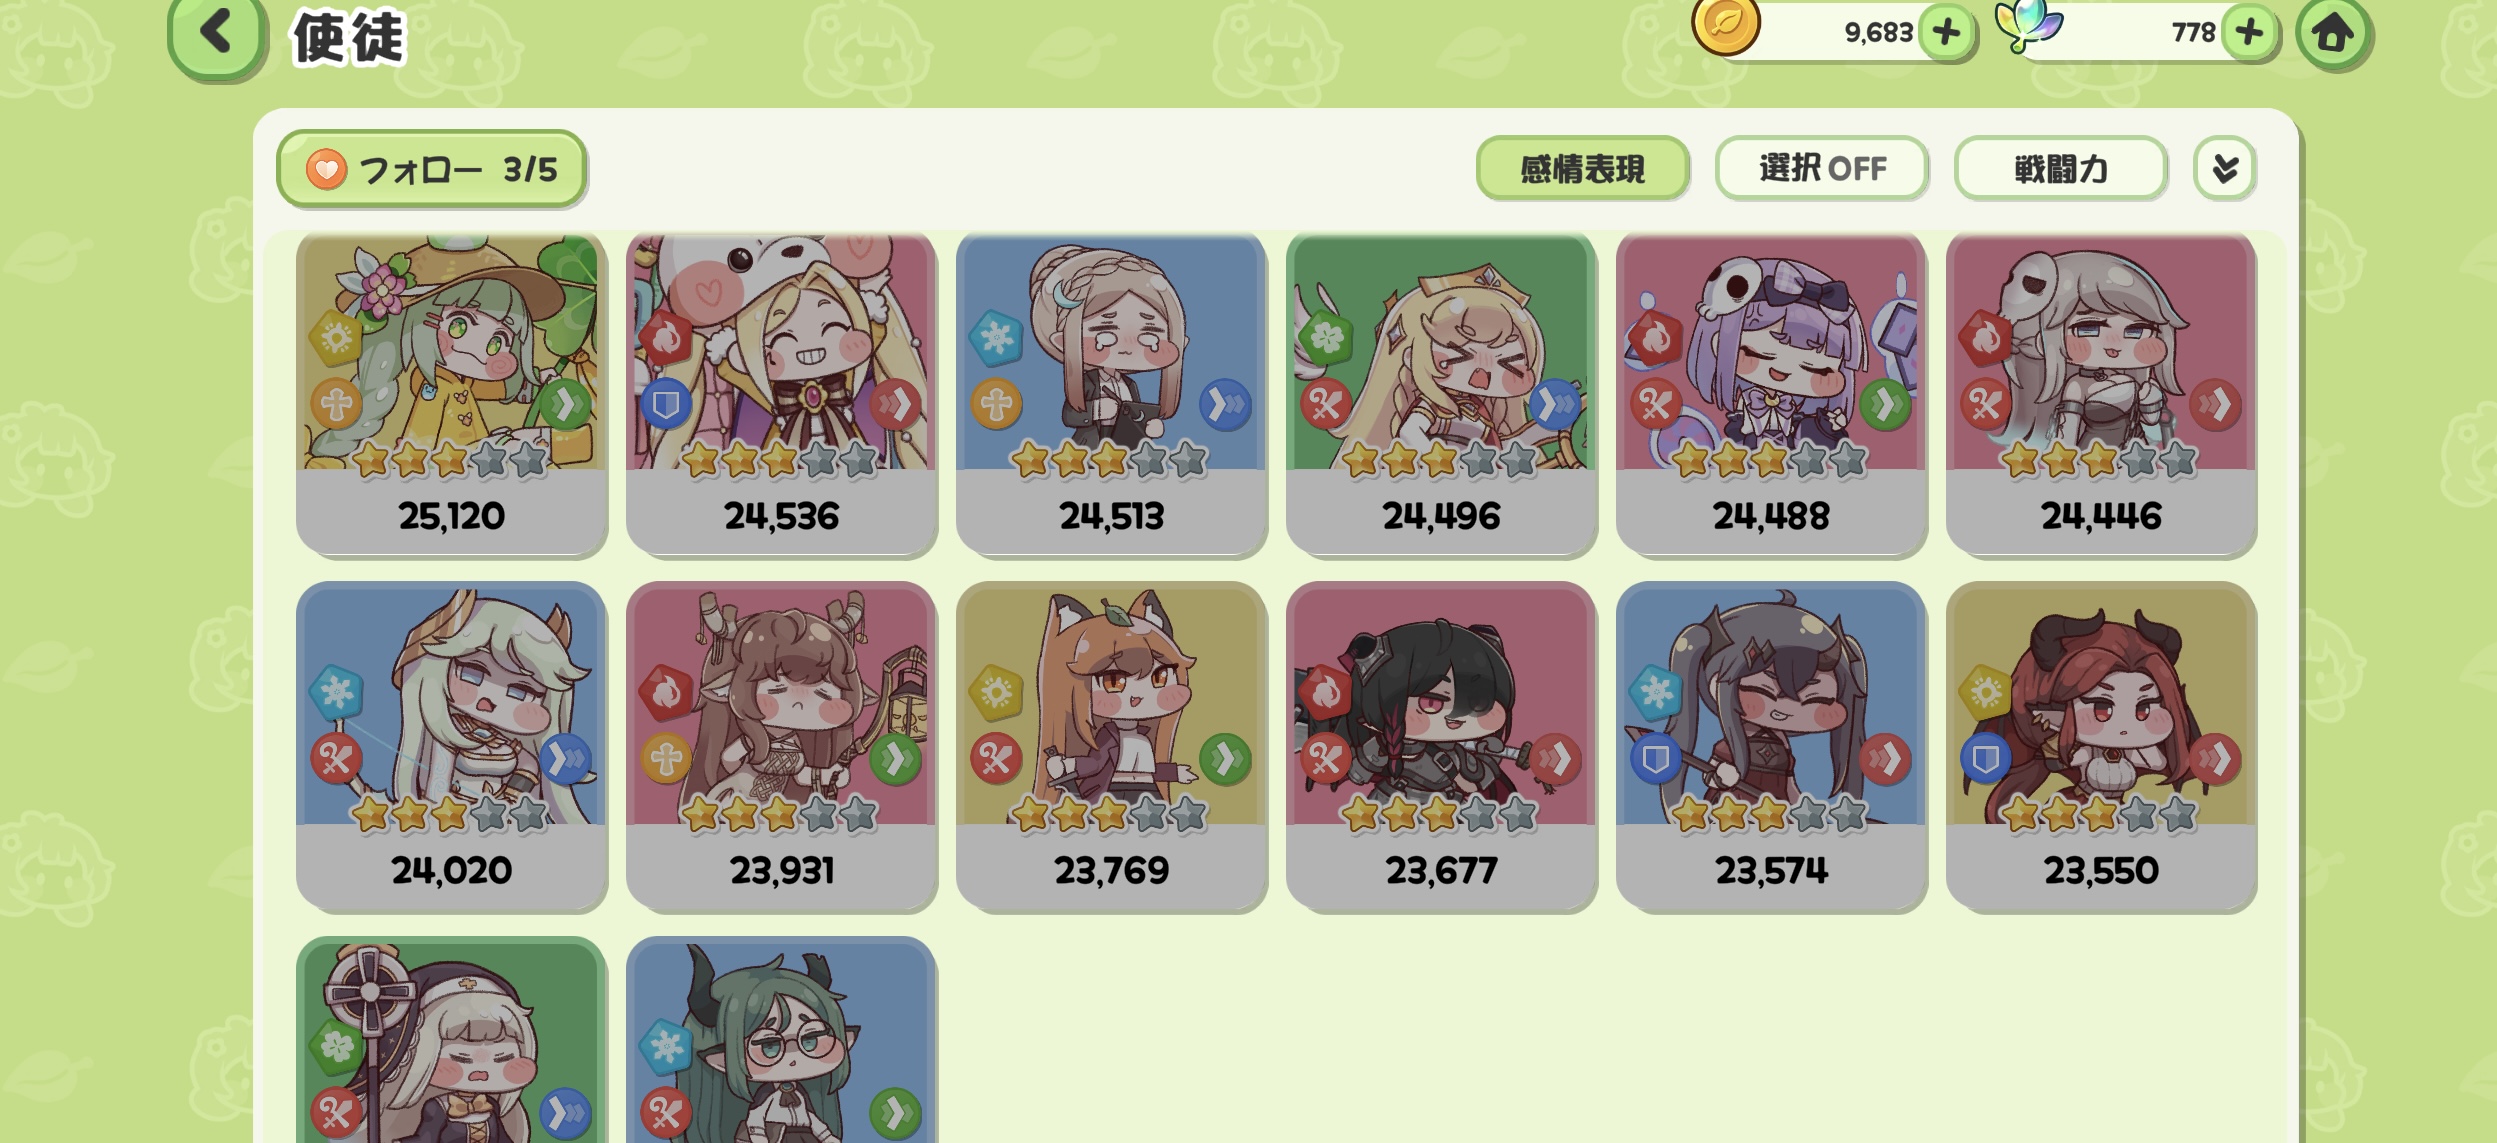Add more gold coins with plus icon
This screenshot has width=2497, height=1143.
[1946, 33]
